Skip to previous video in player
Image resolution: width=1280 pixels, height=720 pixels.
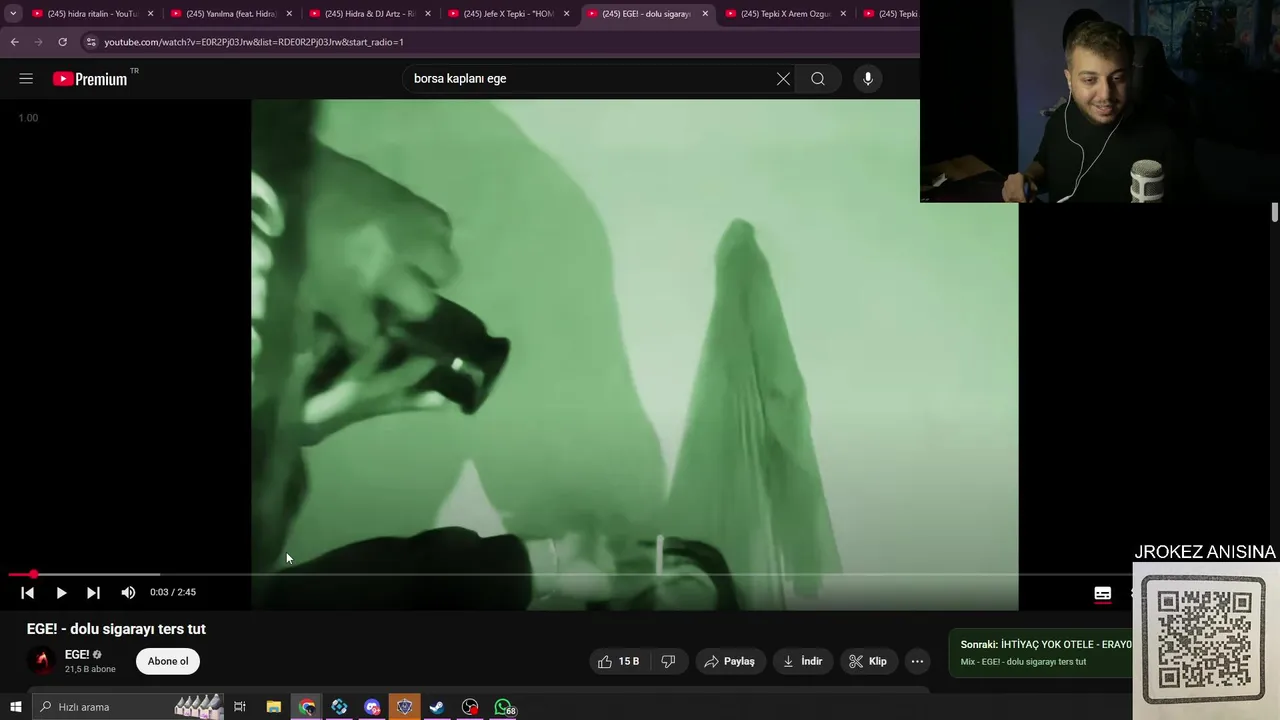pyautogui.click(x=28, y=593)
